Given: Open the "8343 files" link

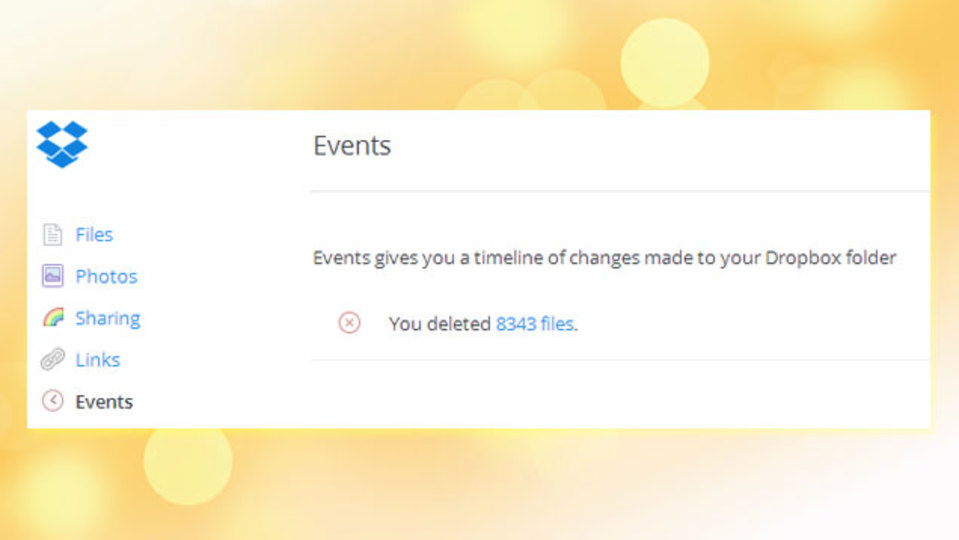Looking at the screenshot, I should [535, 324].
